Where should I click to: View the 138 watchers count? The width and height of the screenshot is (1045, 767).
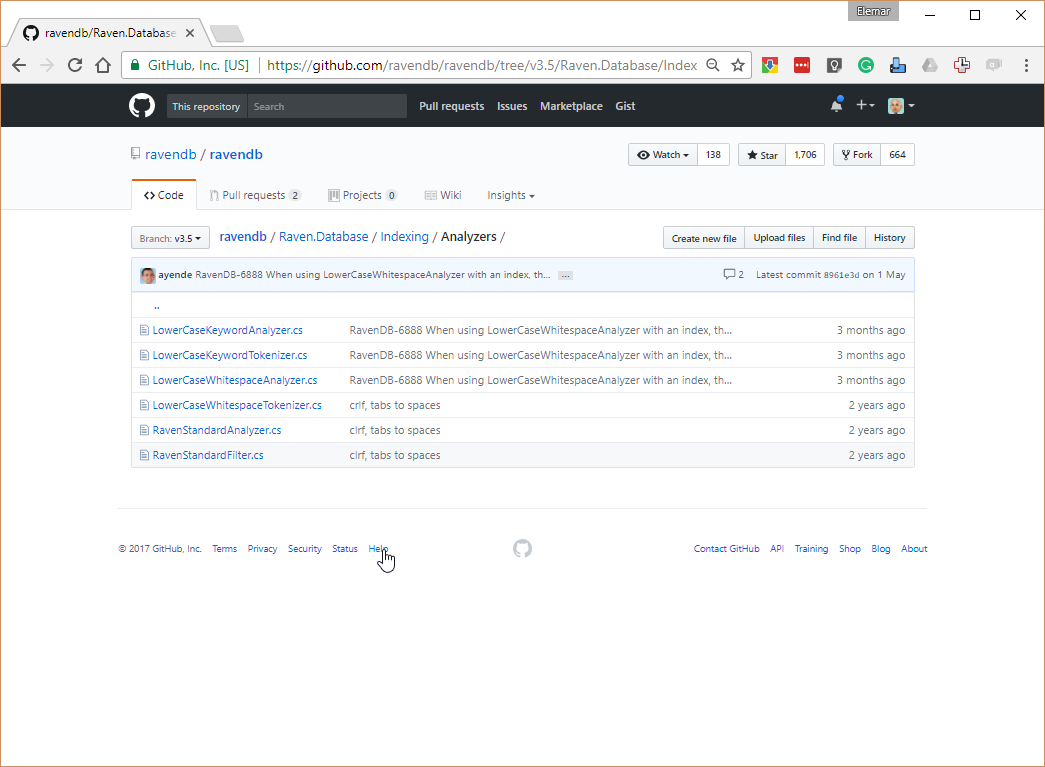[713, 155]
